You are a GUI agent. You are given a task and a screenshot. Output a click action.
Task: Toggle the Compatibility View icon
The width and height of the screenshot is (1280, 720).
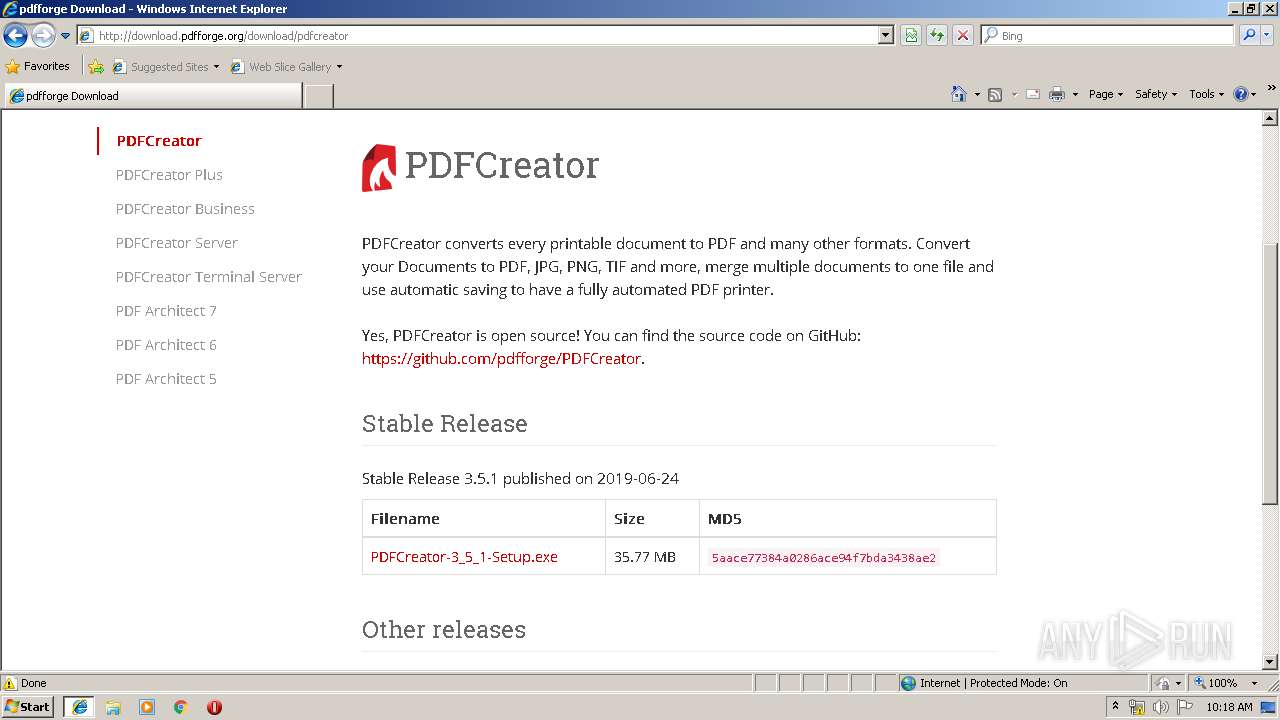pyautogui.click(x=911, y=36)
